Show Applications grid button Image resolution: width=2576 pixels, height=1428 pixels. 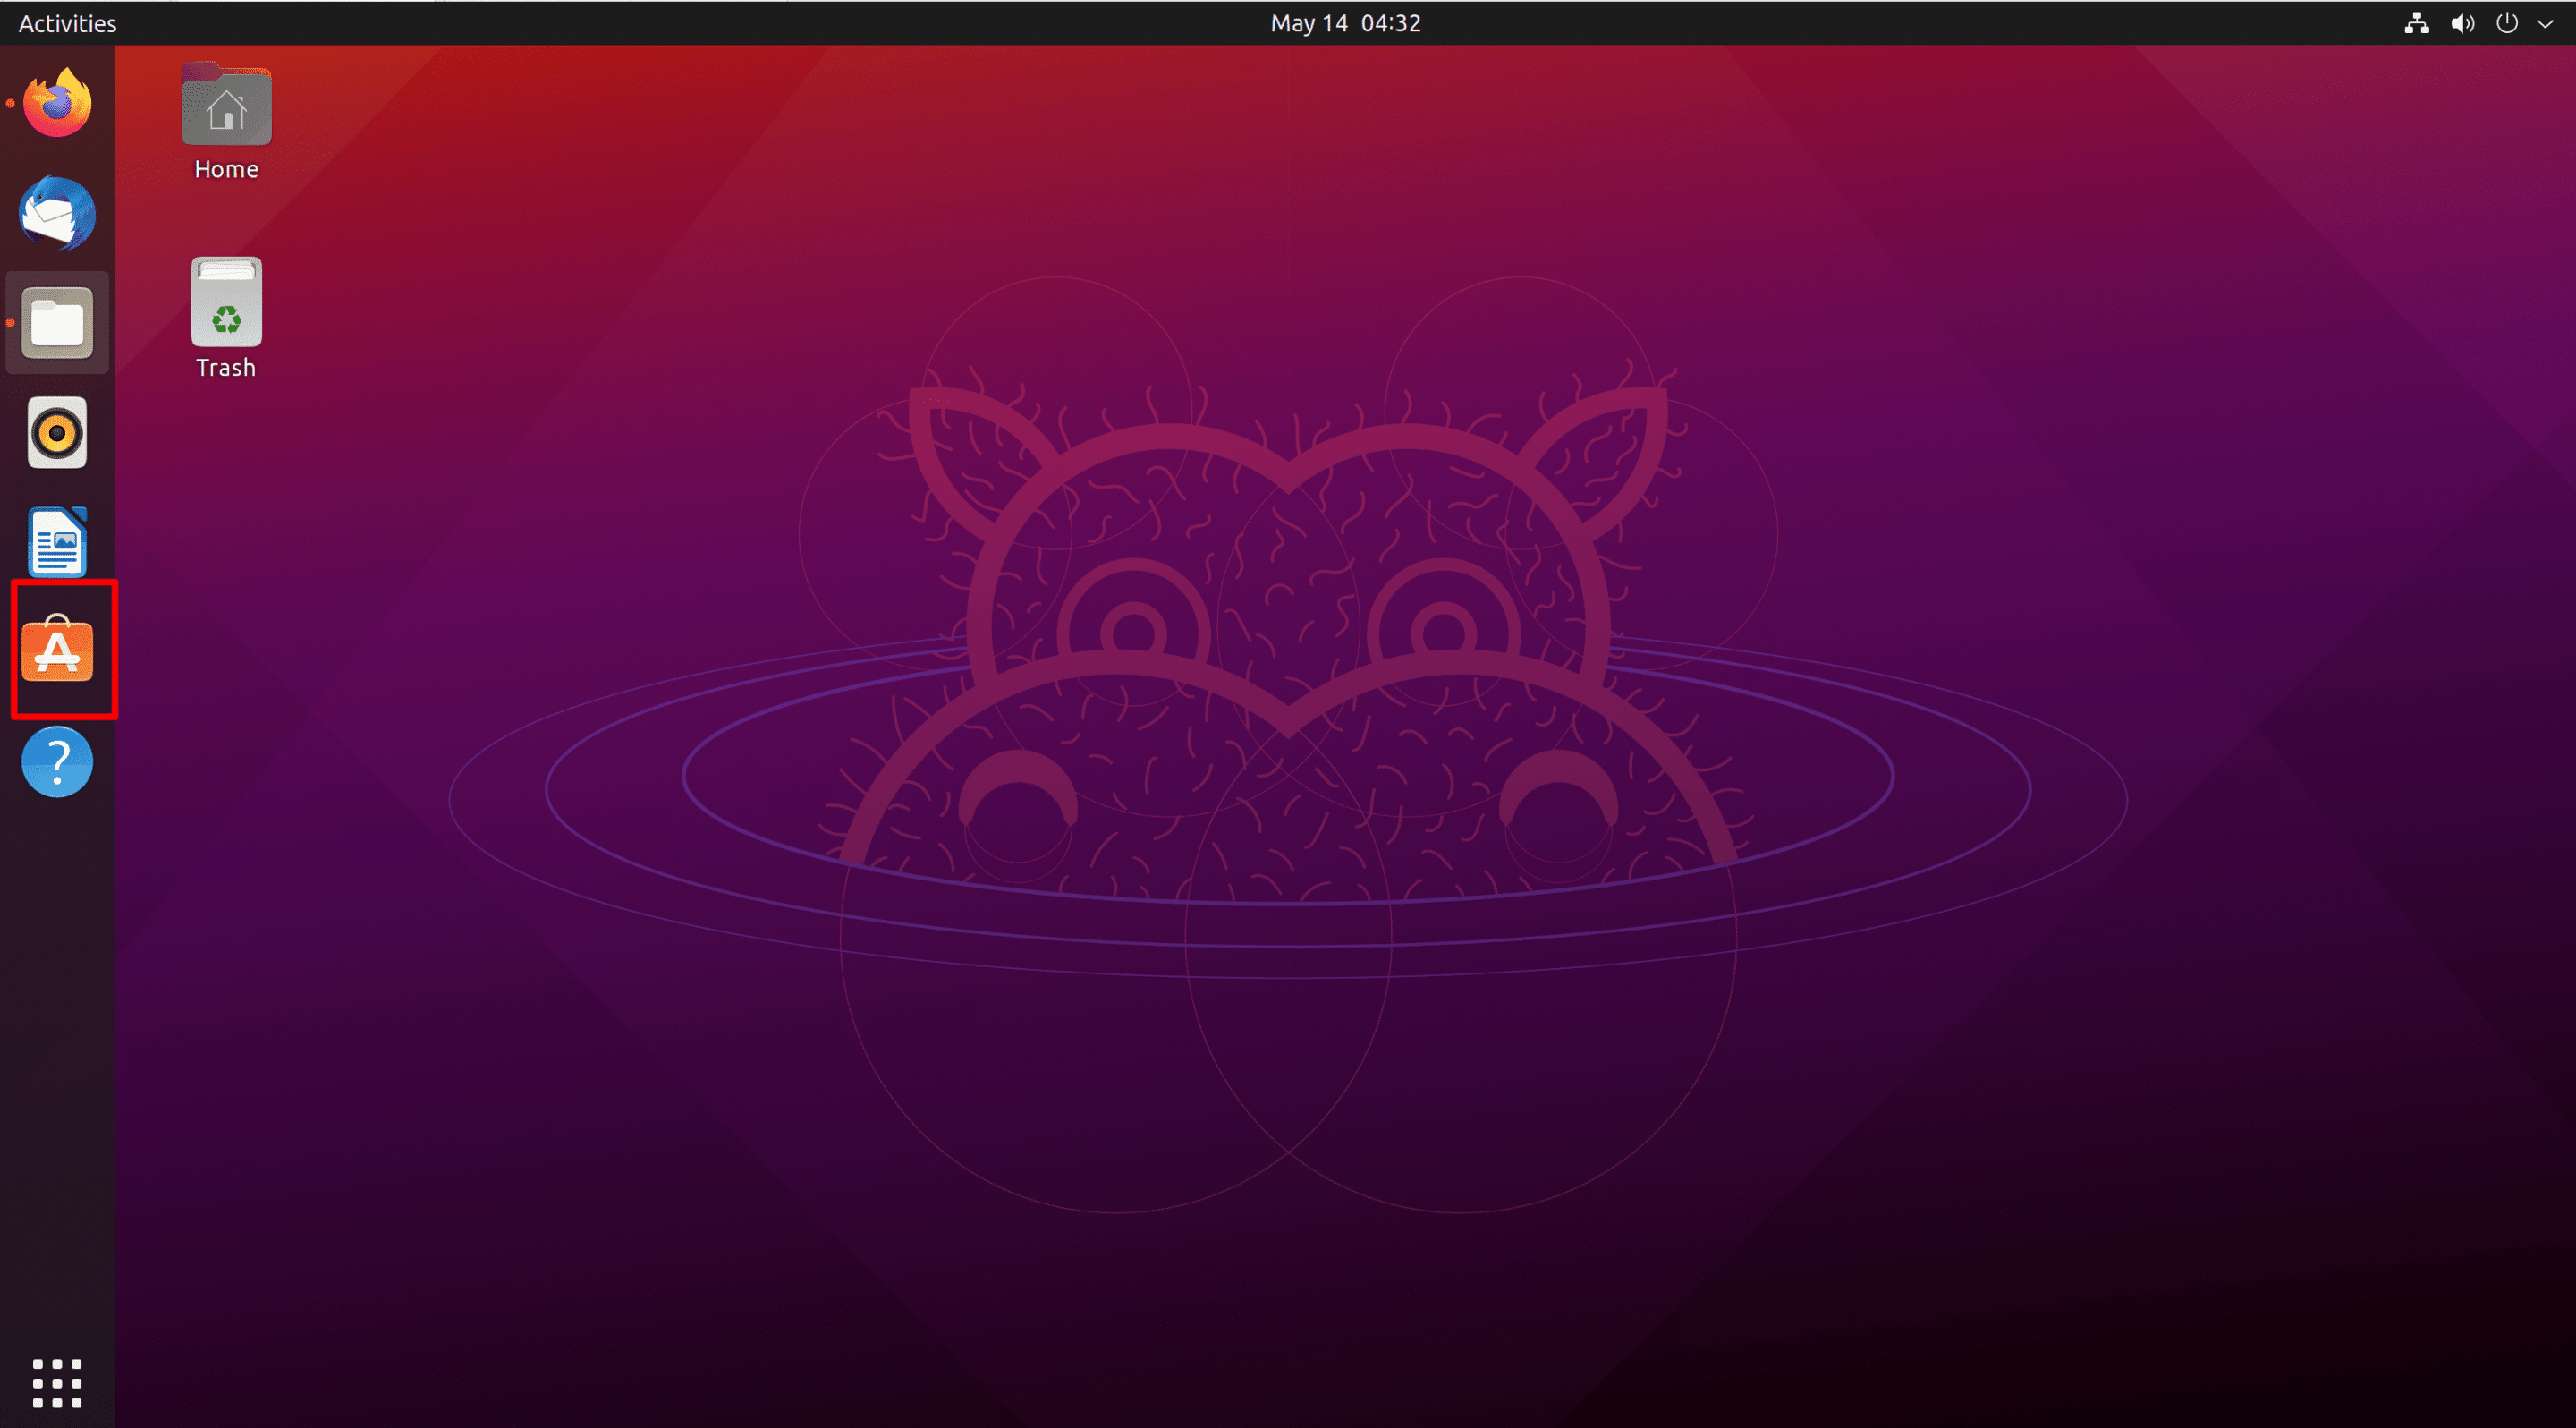click(x=57, y=1383)
